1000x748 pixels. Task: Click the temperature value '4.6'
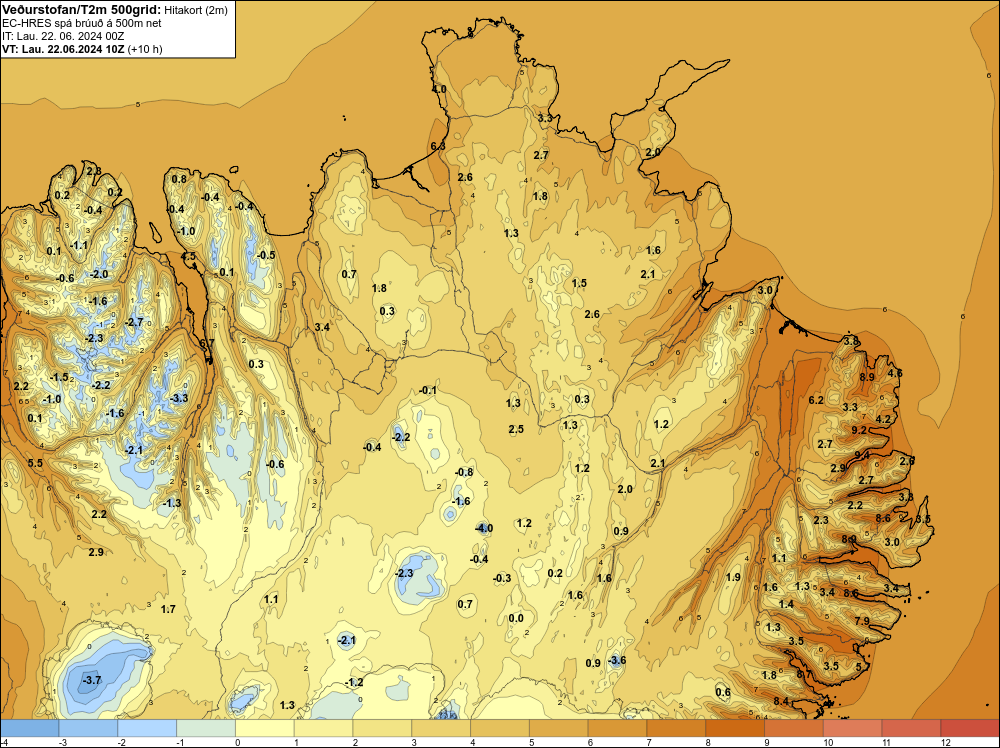[x=895, y=373]
